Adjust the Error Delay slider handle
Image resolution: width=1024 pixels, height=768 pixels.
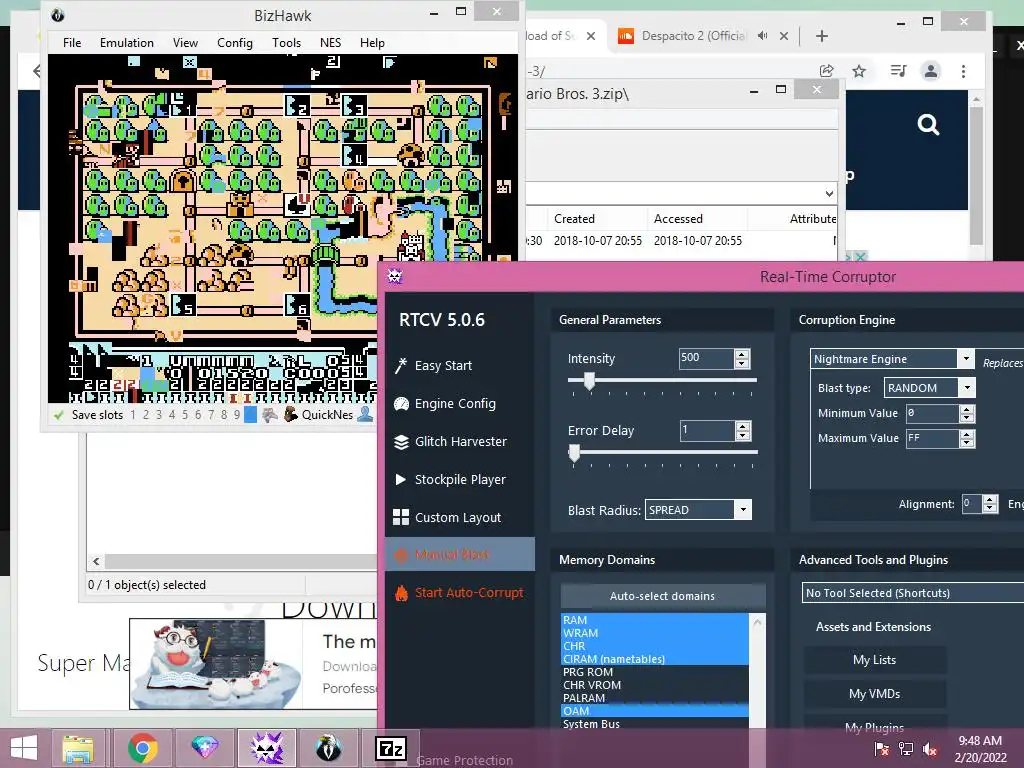pyautogui.click(x=574, y=453)
